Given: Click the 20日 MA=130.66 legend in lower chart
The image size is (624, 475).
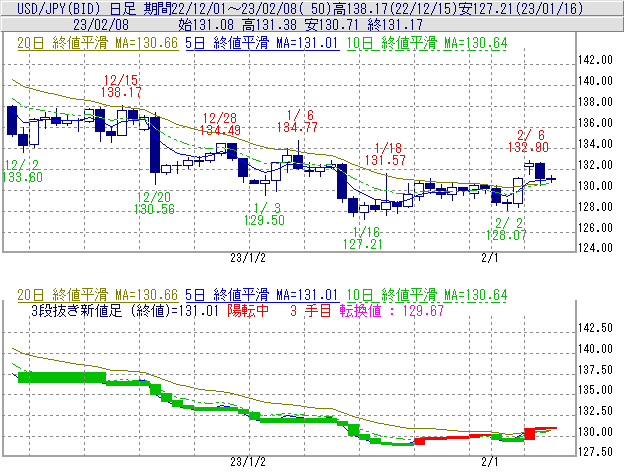Looking at the screenshot, I should [98, 295].
